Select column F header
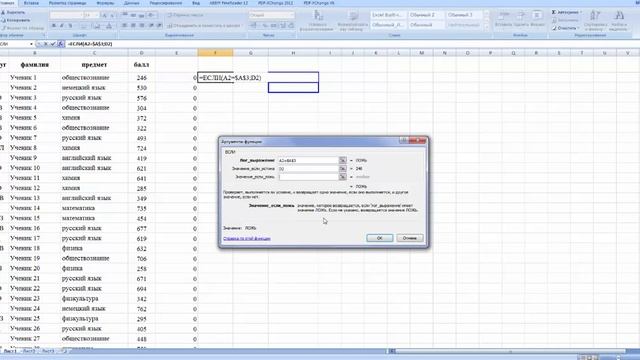The height and width of the screenshot is (360, 640). coord(215,53)
